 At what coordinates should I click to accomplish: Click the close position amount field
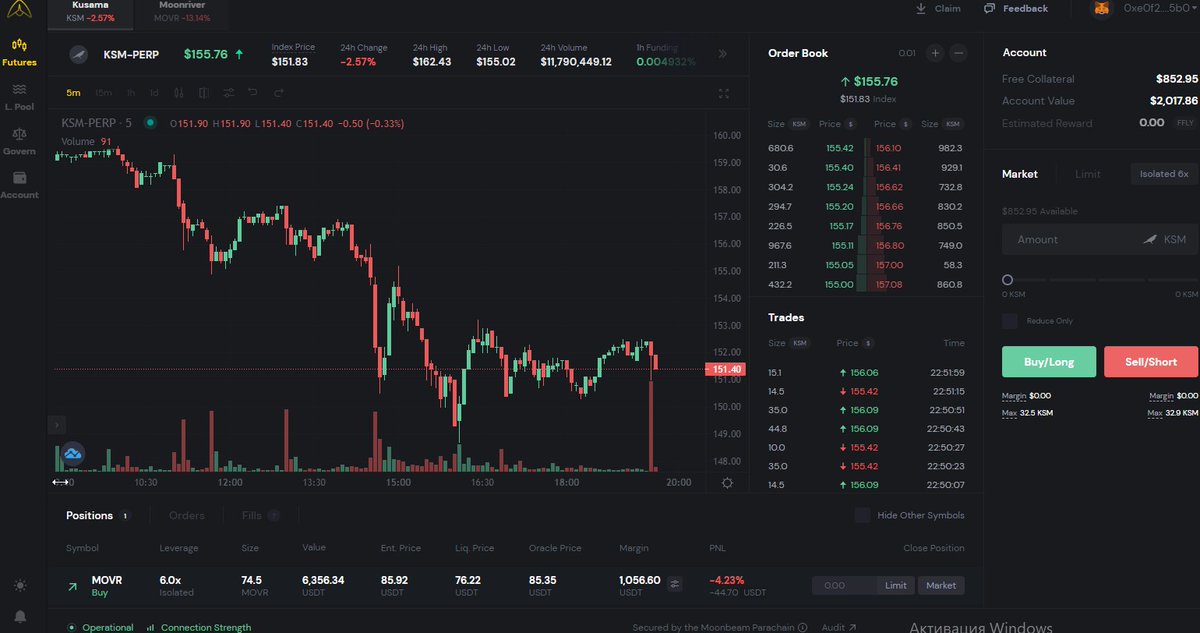pos(845,585)
